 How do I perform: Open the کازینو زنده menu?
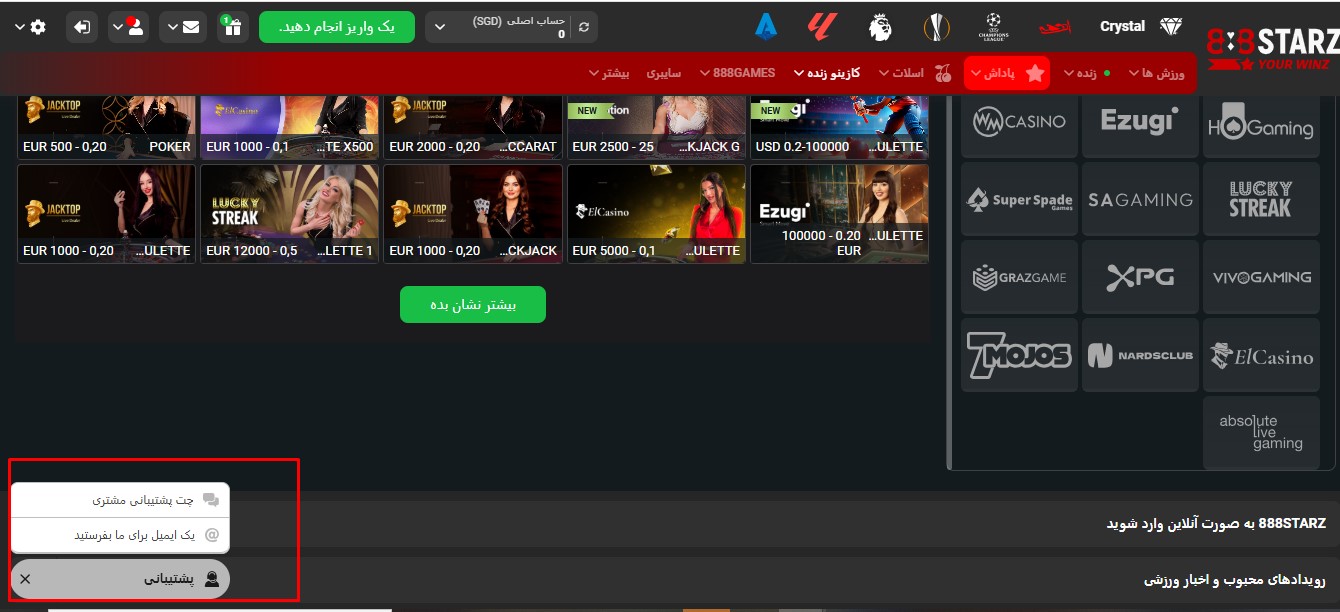pos(826,73)
